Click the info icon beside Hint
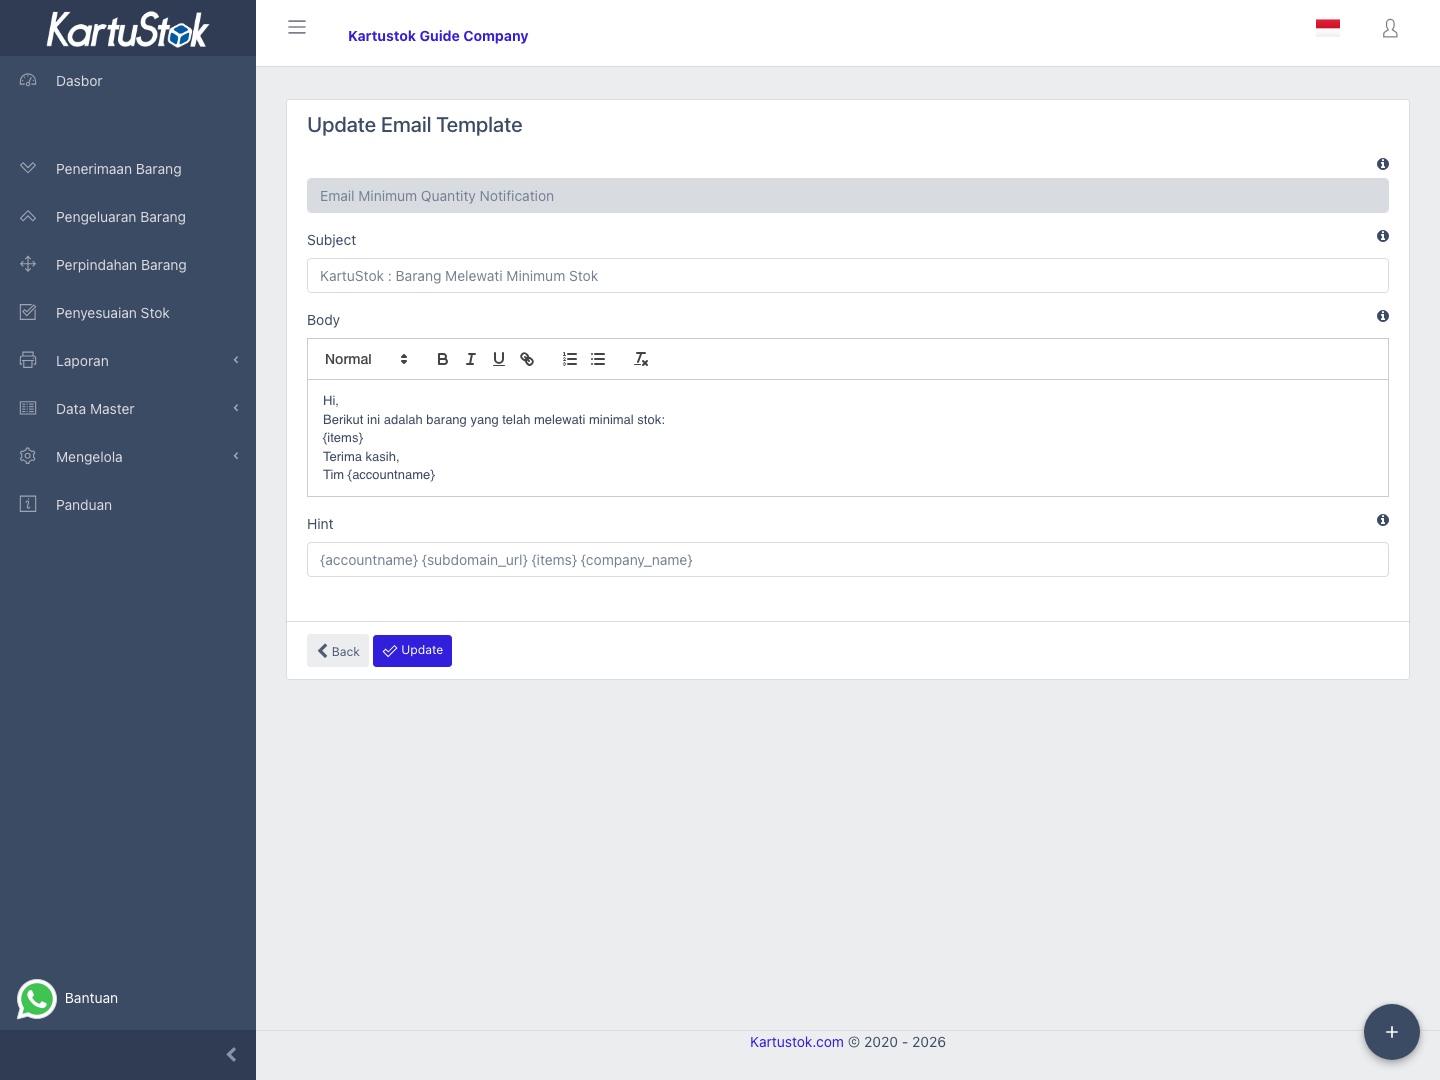1440x1080 pixels. (x=1383, y=520)
